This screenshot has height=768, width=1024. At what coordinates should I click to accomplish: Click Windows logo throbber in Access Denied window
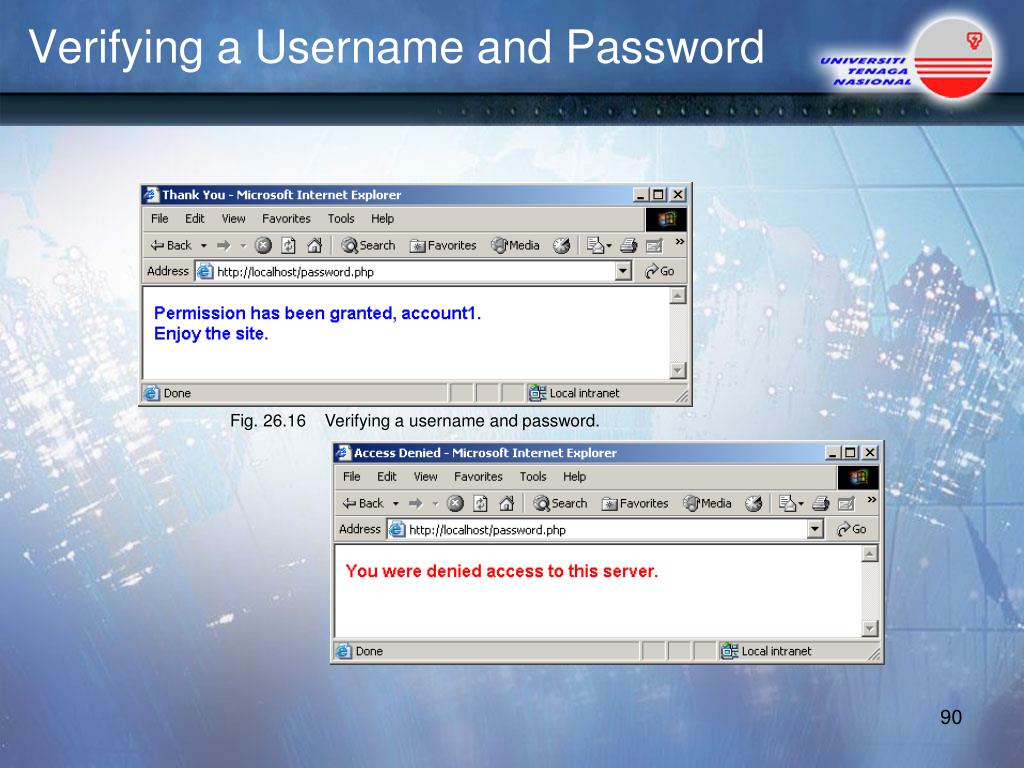858,477
